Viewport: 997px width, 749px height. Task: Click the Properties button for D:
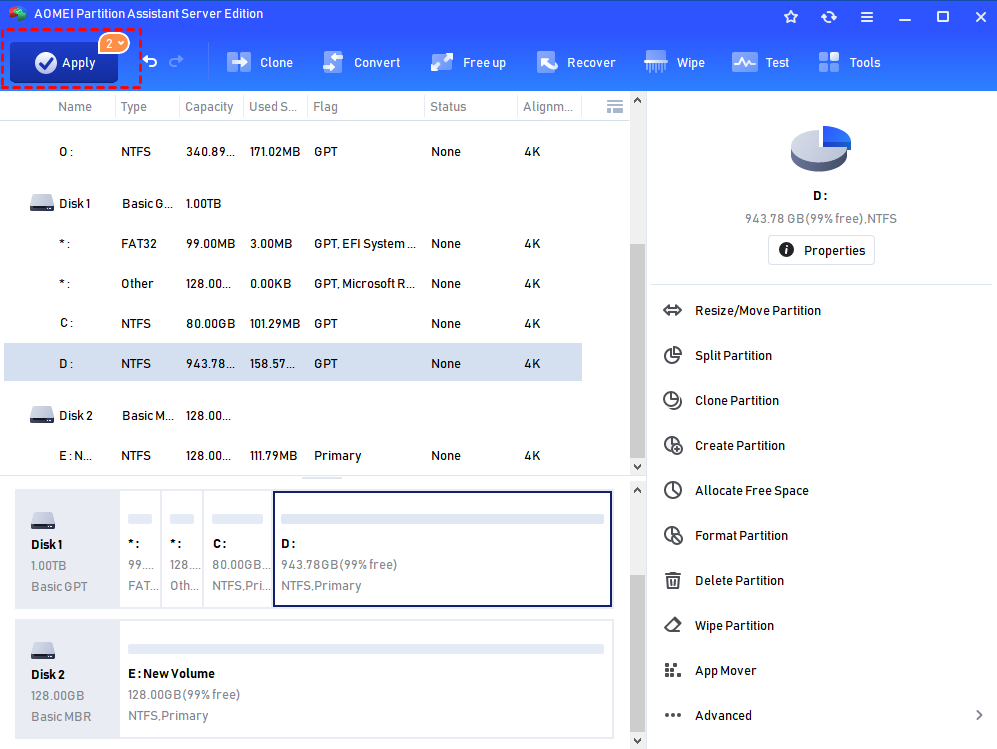821,250
